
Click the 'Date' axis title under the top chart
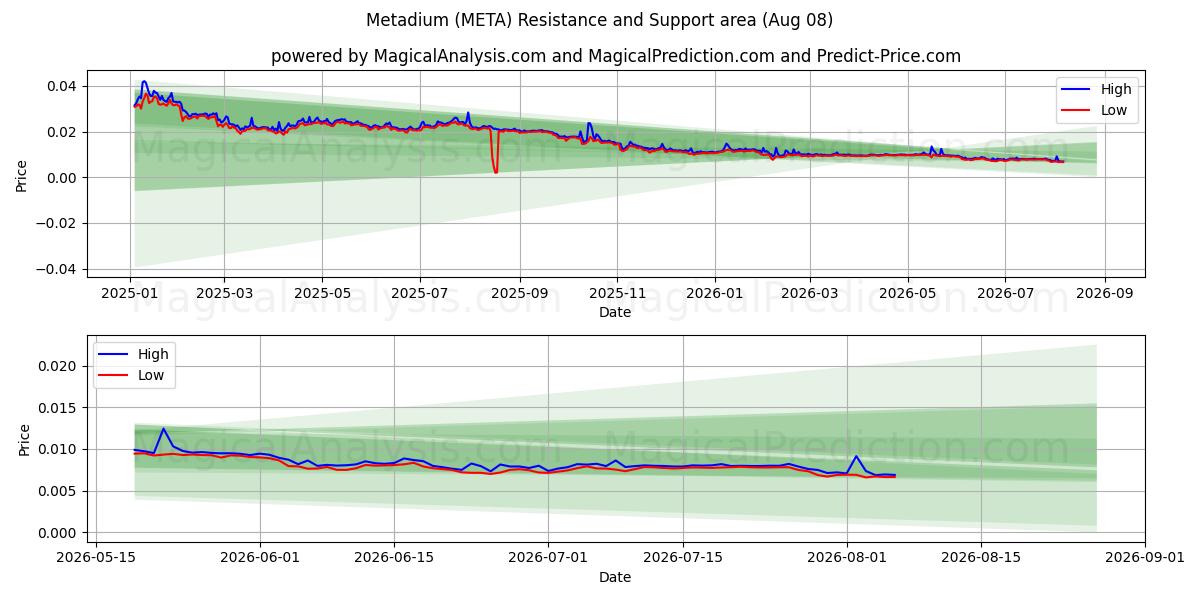click(615, 313)
